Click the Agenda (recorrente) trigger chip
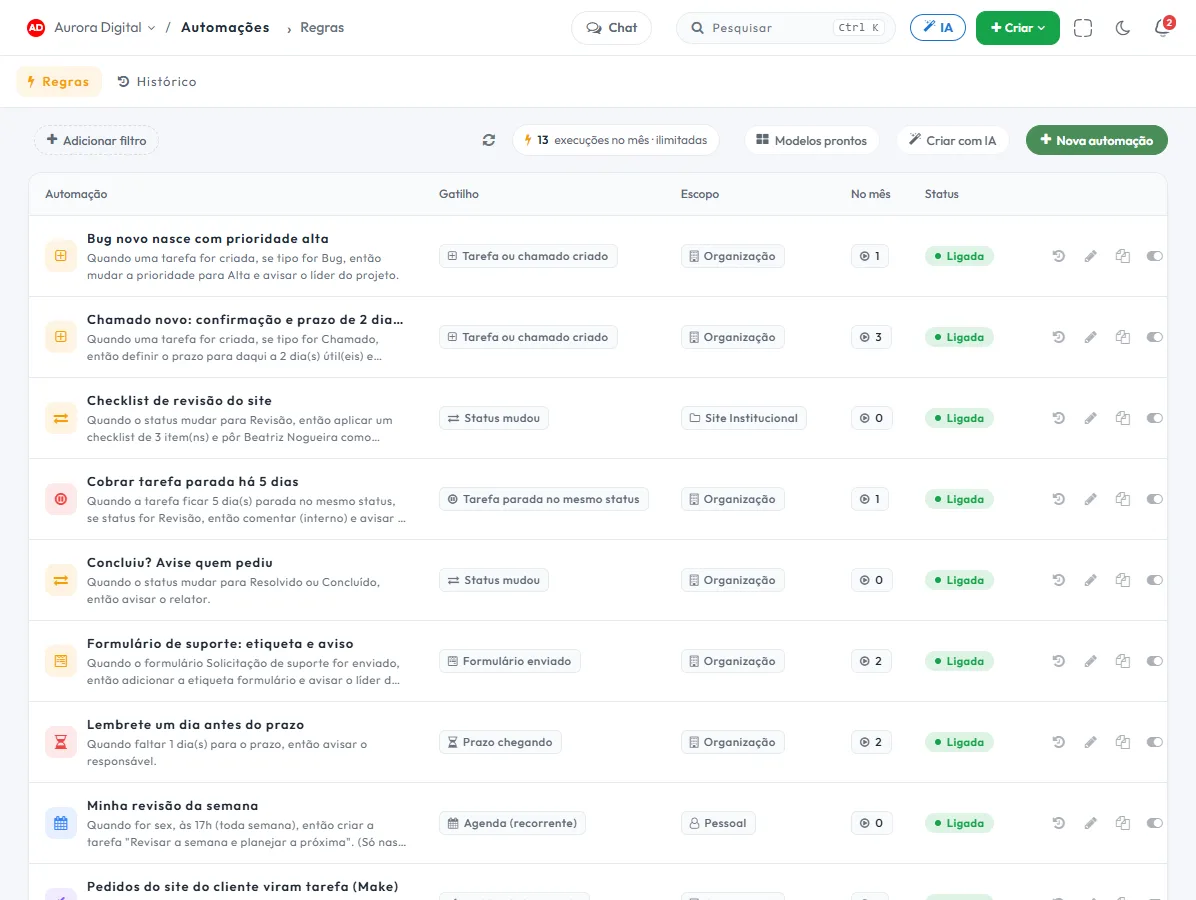Image resolution: width=1196 pixels, height=900 pixels. [x=513, y=823]
